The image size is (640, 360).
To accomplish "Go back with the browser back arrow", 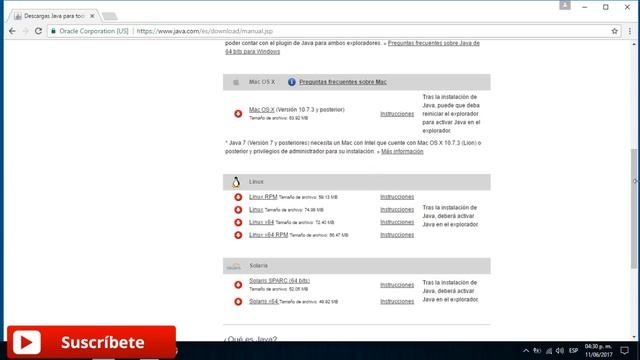I will pos(12,31).
